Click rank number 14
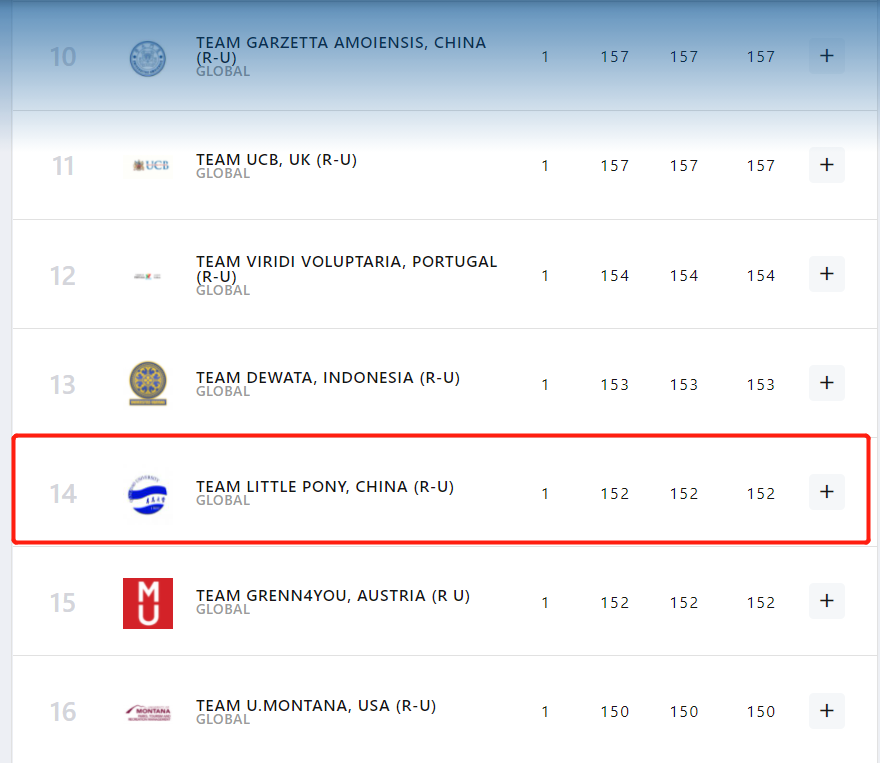Screen dimensions: 880x763 63,493
